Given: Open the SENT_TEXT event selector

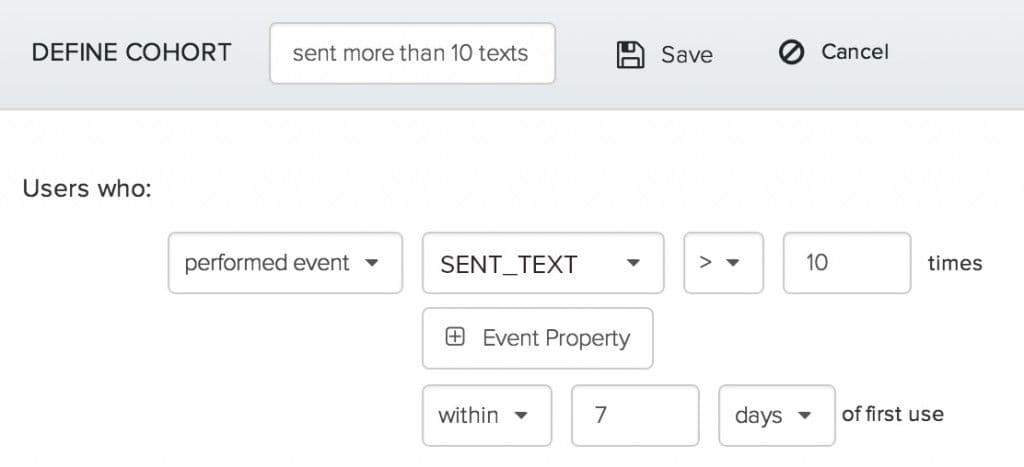Looking at the screenshot, I should [543, 264].
